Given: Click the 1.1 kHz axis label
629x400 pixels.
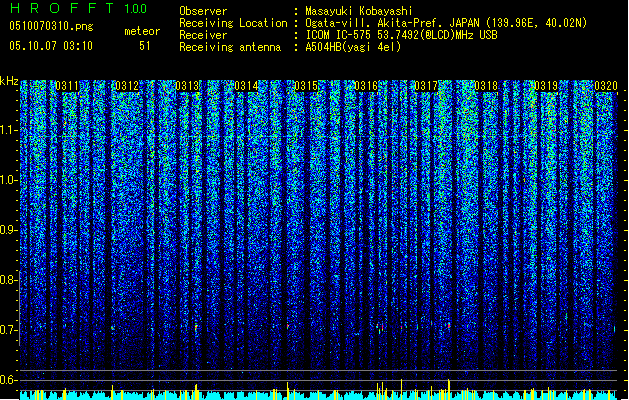Looking at the screenshot, I should click(x=9, y=130).
